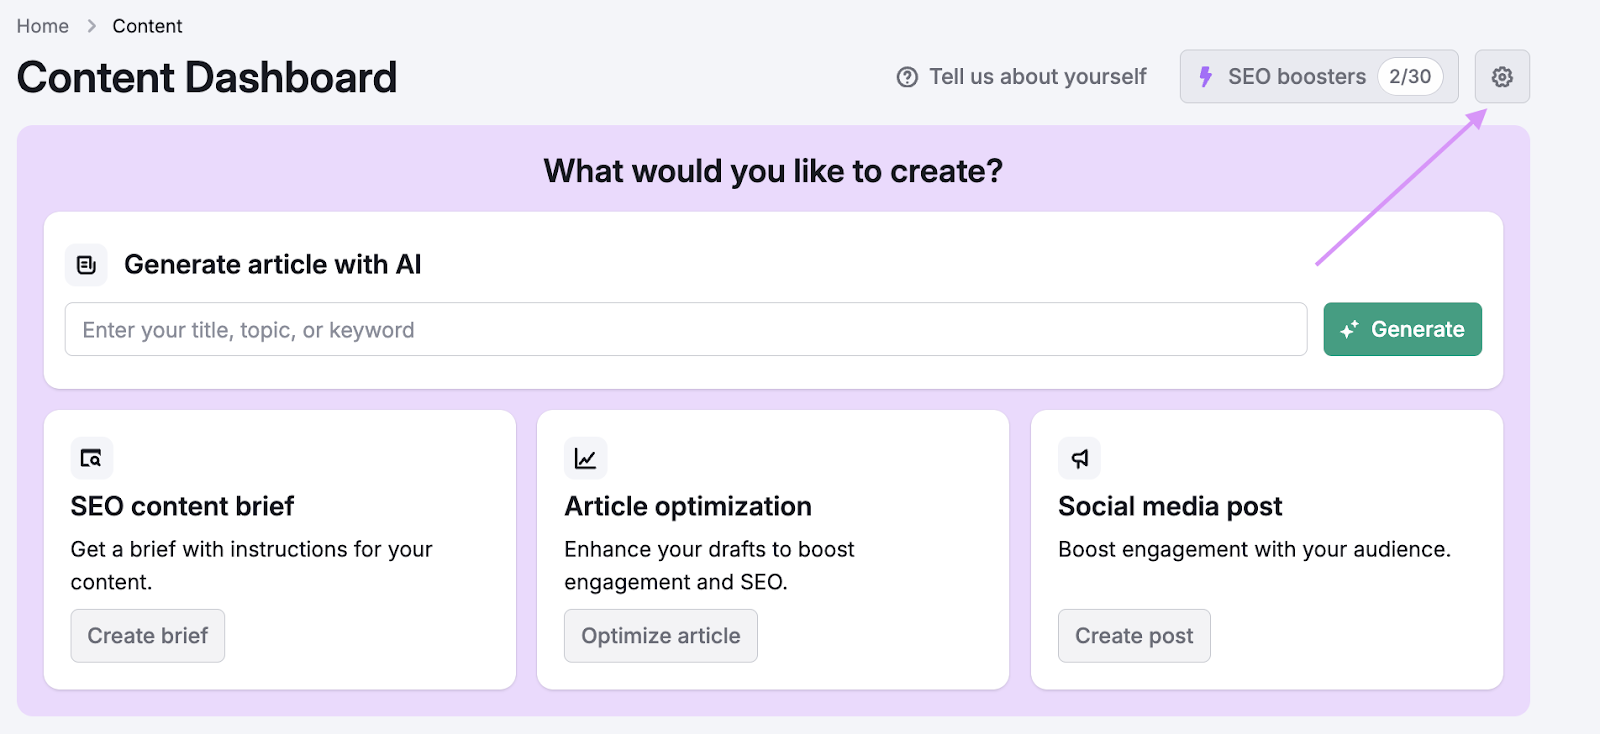Focus the title, topic, or keyword field

685,329
